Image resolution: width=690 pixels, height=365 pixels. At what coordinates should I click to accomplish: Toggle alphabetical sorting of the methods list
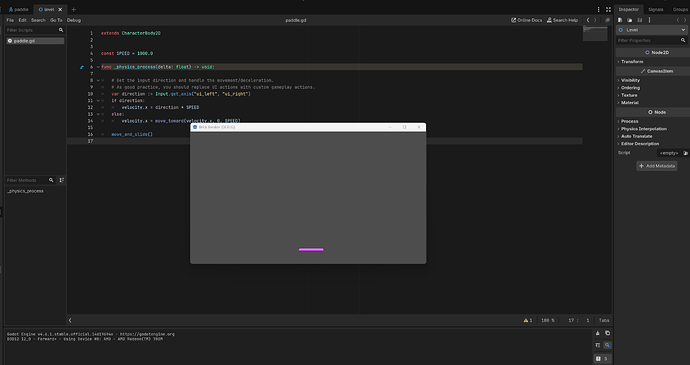click(x=62, y=180)
